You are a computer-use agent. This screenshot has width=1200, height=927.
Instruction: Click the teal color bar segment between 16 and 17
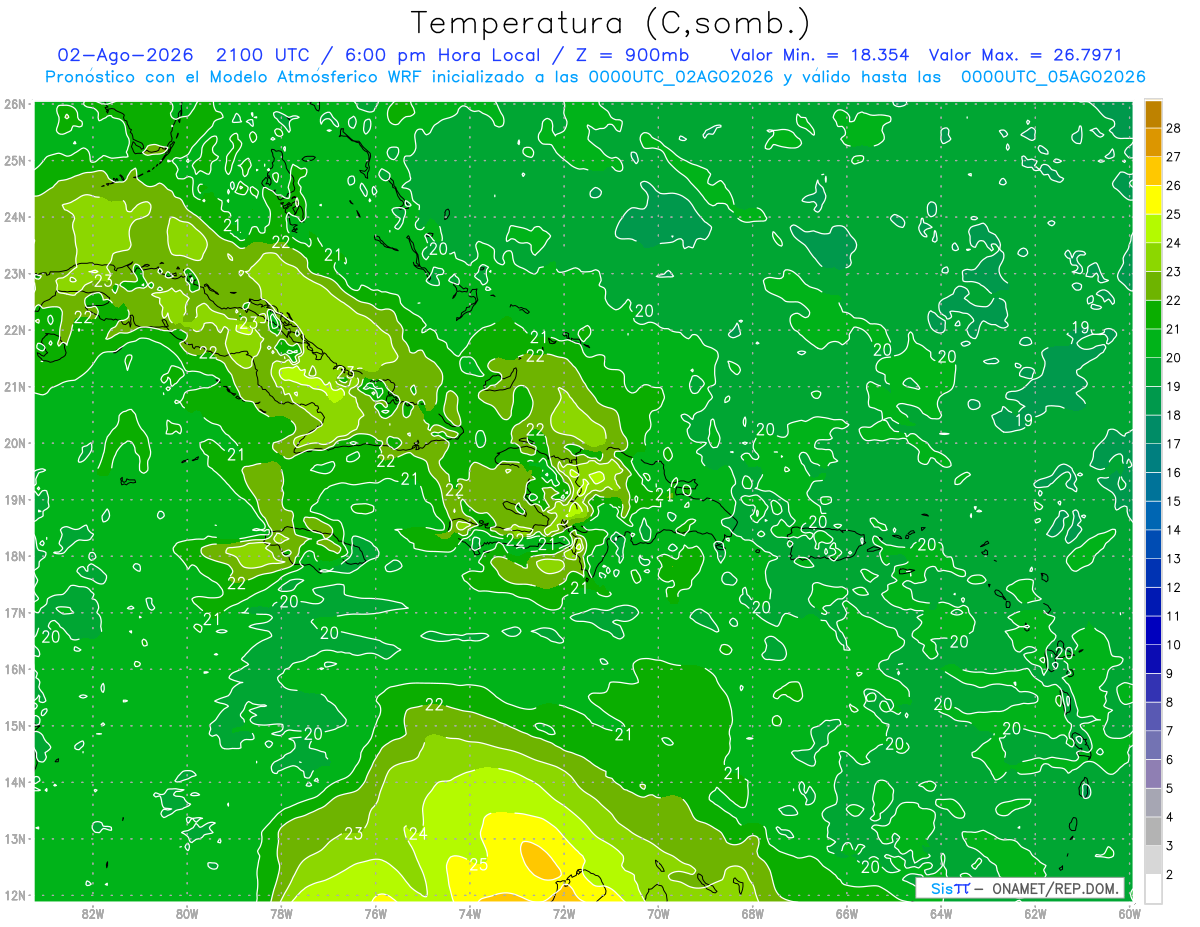click(1153, 458)
